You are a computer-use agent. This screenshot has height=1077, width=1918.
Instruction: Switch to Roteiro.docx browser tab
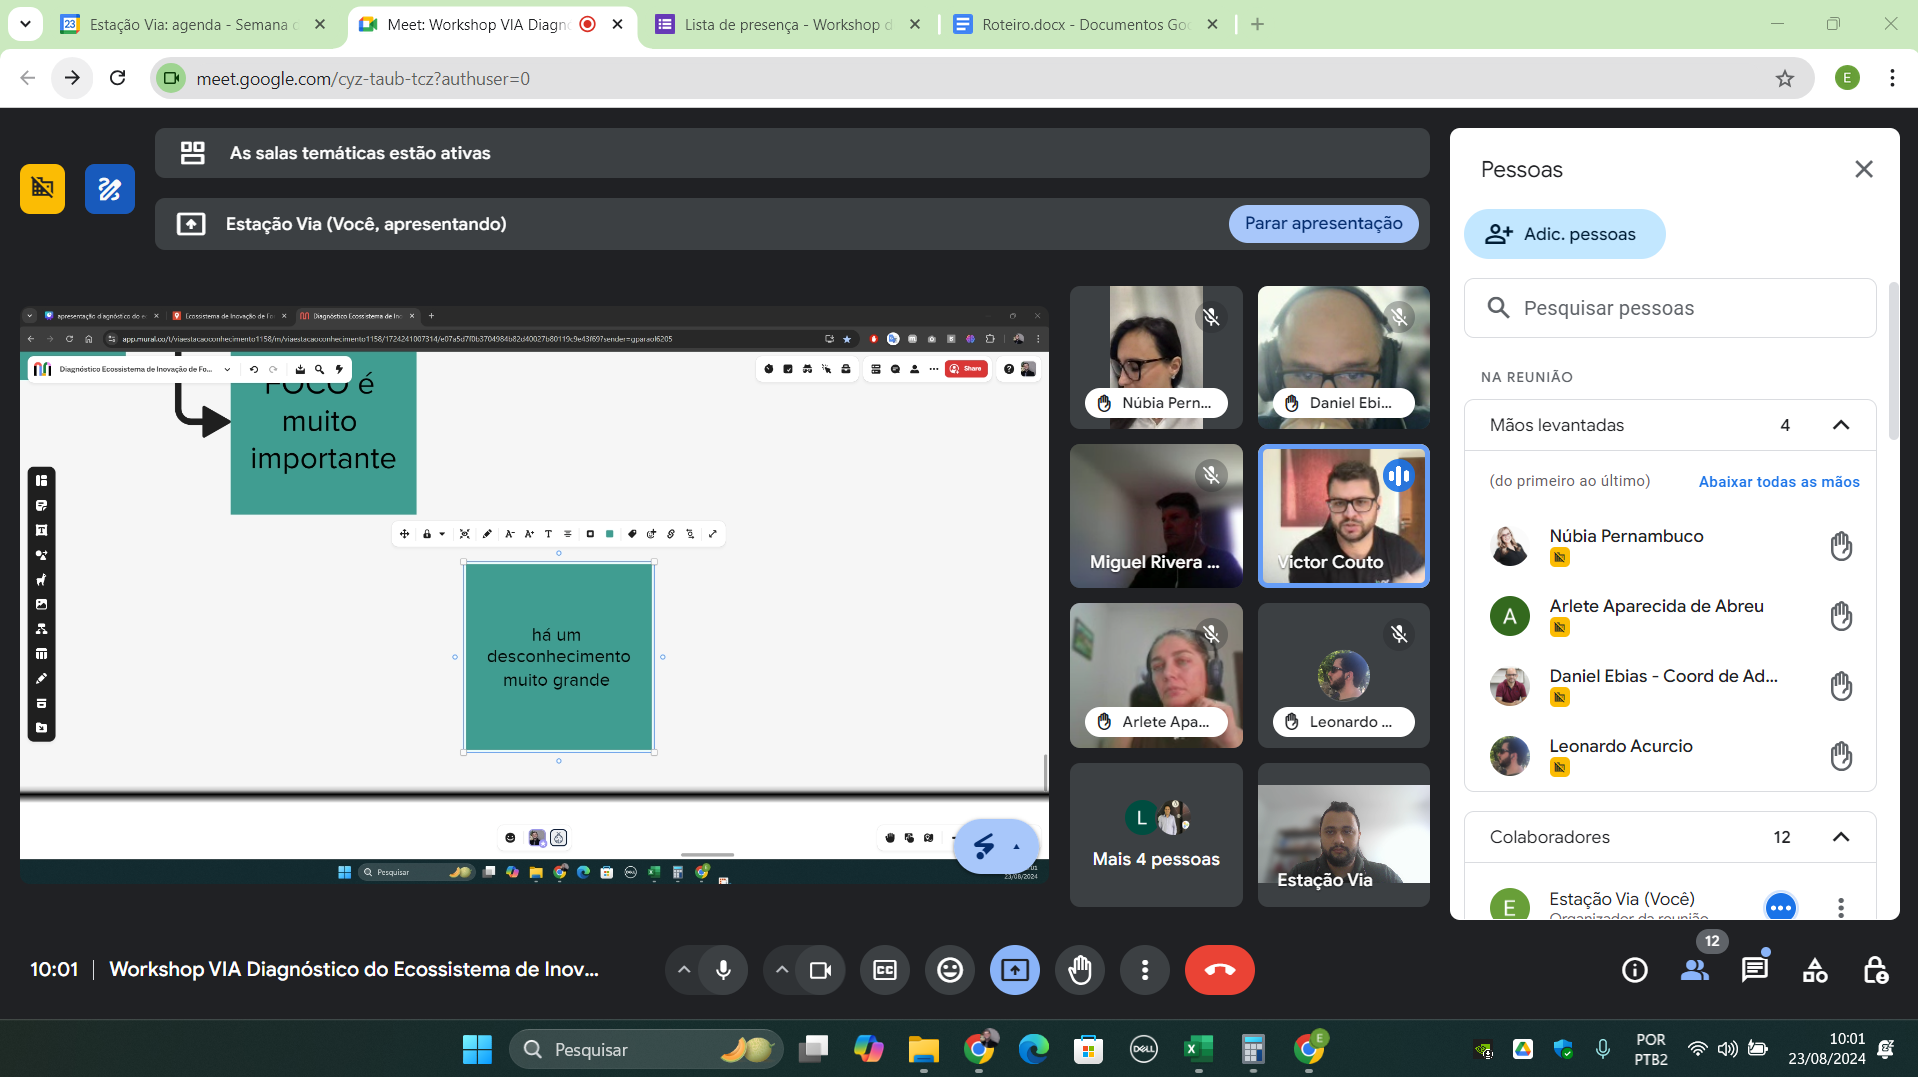[x=1084, y=24]
